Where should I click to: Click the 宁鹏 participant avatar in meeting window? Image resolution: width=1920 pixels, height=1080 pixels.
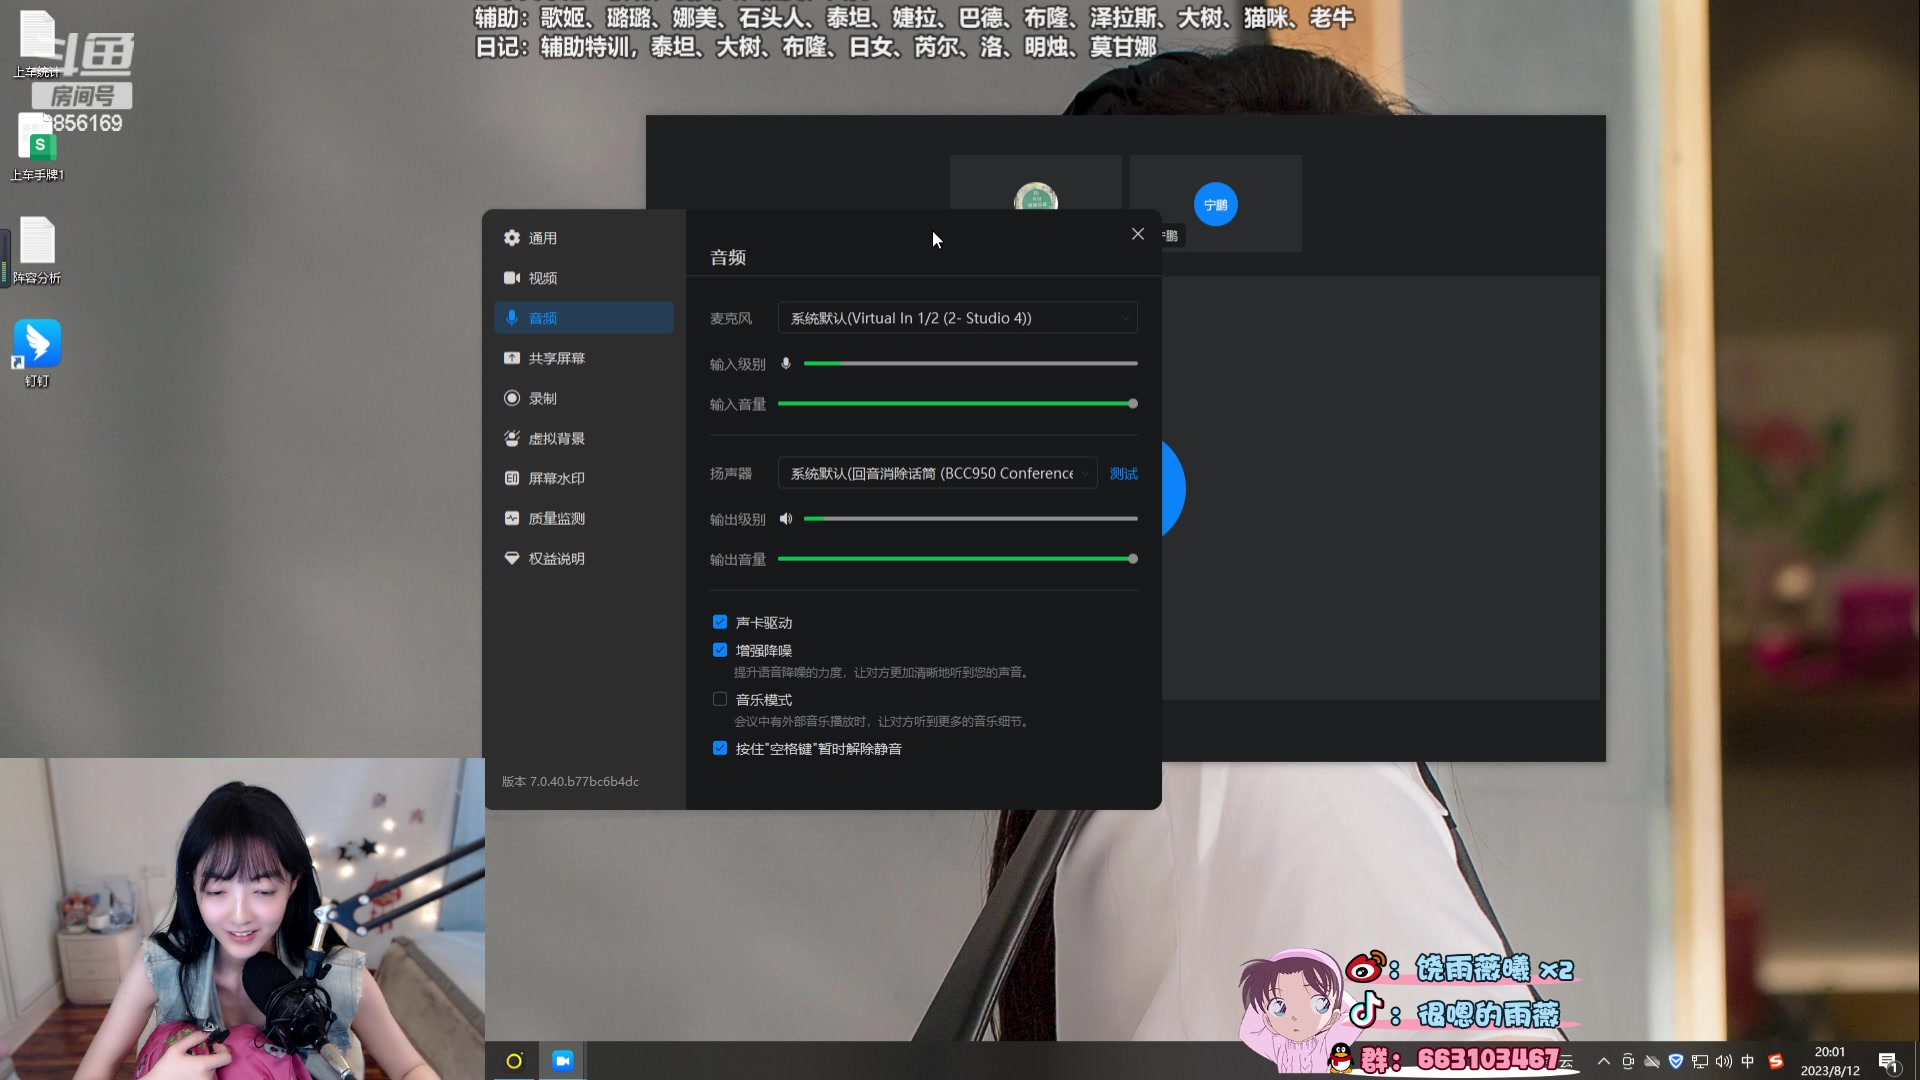tap(1216, 205)
